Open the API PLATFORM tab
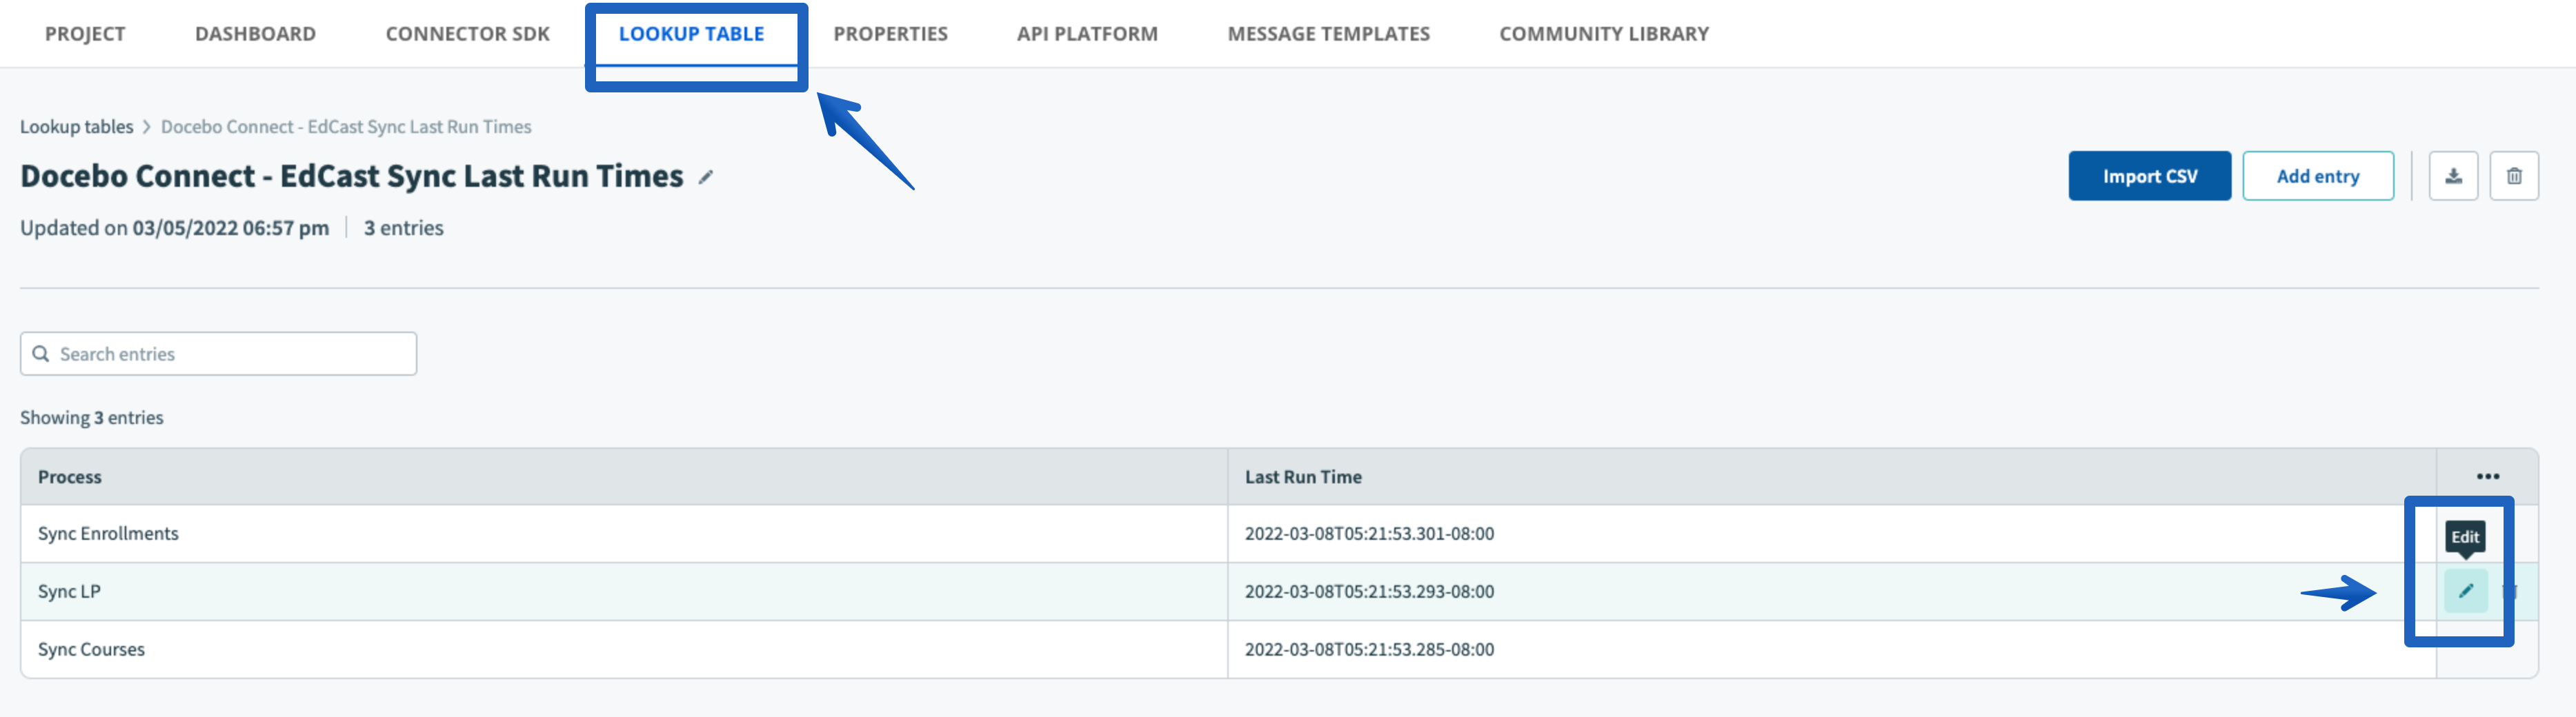 [1087, 34]
